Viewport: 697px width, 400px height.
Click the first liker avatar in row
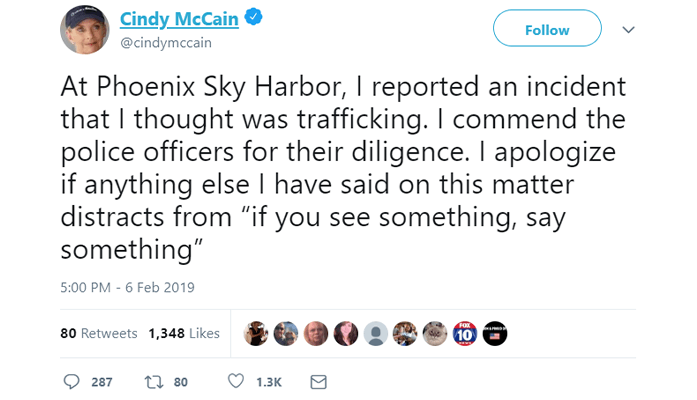(255, 333)
